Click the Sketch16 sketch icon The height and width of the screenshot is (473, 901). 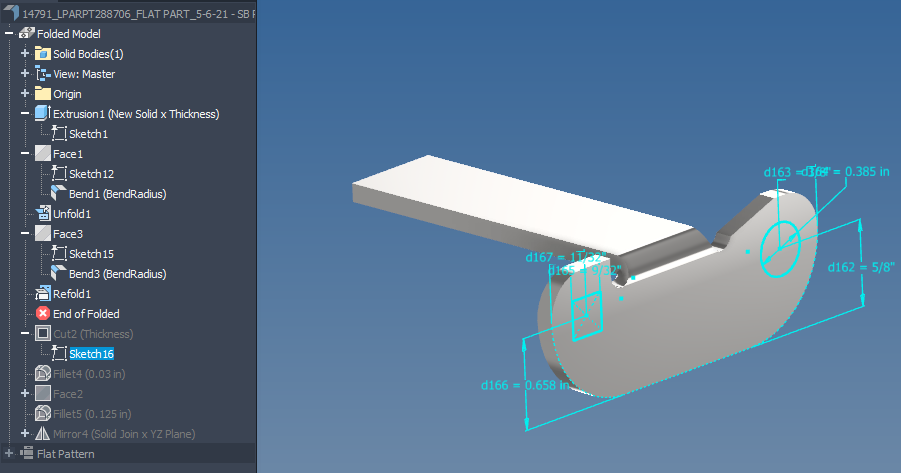coord(59,353)
